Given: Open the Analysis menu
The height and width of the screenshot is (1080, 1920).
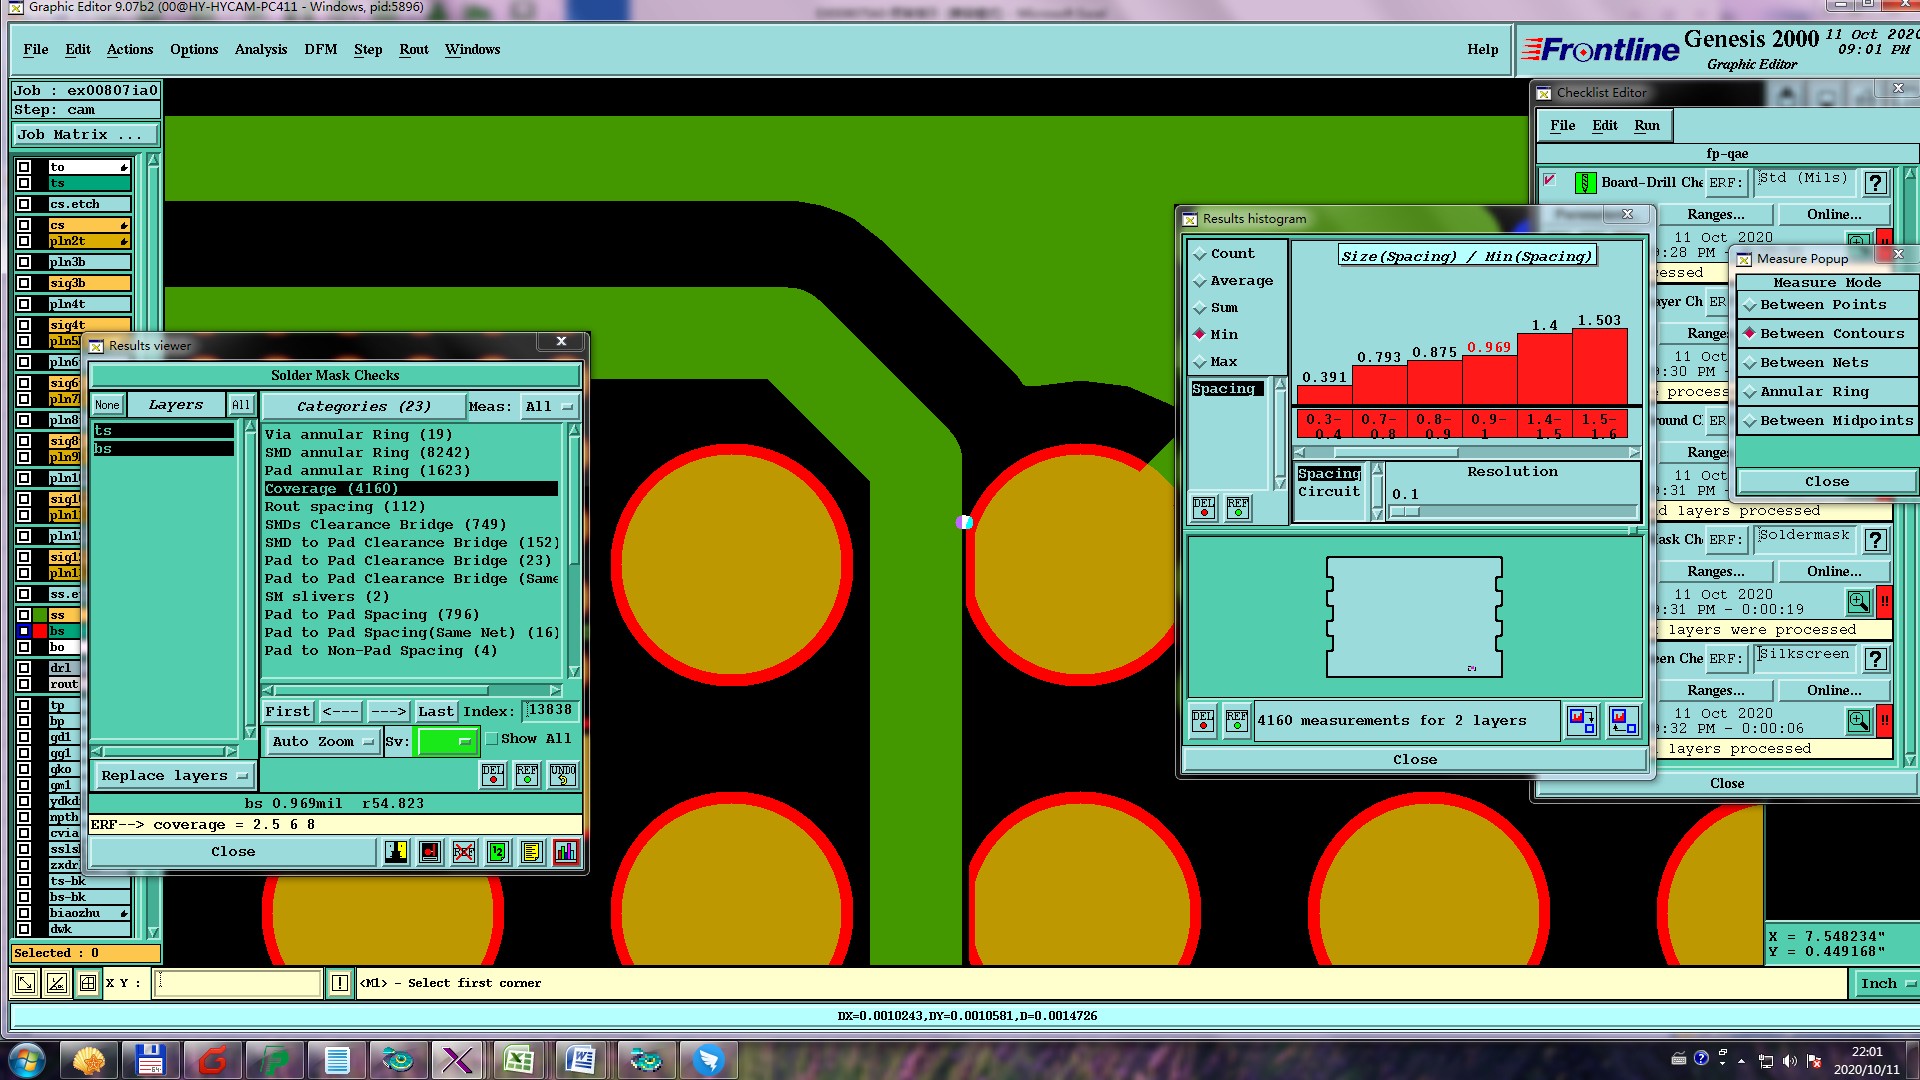Looking at the screenshot, I should click(x=260, y=50).
